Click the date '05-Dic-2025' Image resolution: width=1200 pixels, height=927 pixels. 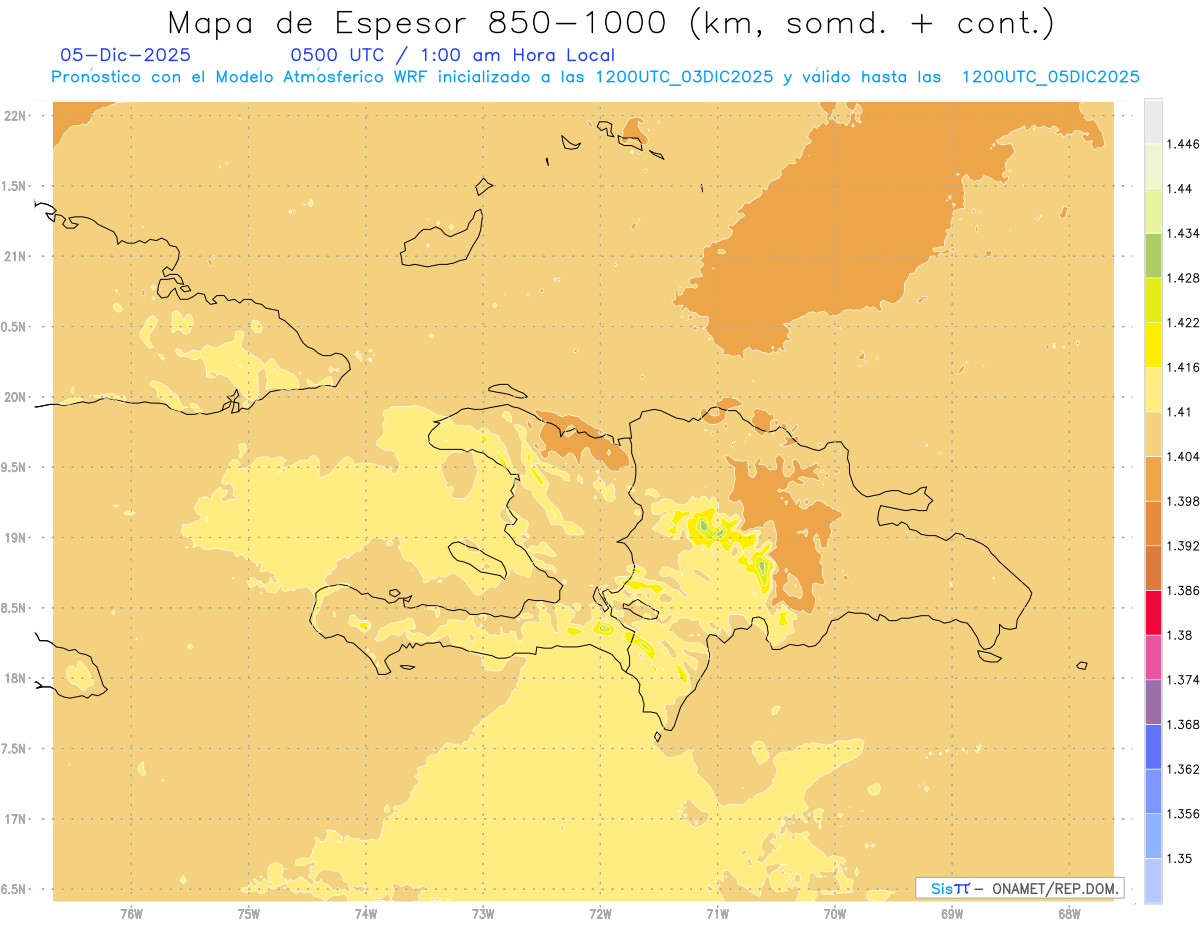(126, 56)
